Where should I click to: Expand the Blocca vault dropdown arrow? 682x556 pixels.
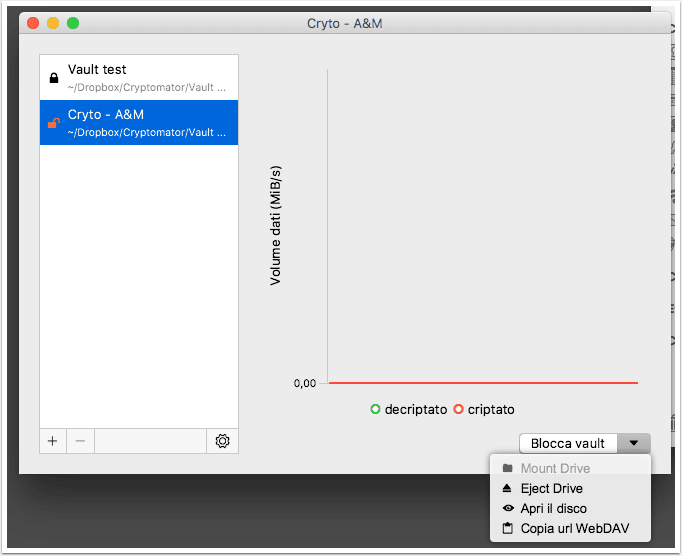[634, 443]
